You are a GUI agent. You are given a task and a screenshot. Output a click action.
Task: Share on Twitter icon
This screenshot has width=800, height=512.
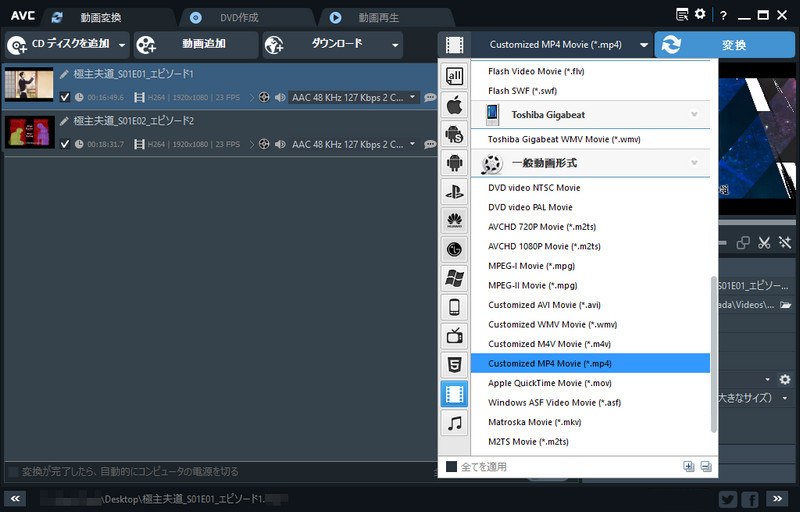click(728, 499)
